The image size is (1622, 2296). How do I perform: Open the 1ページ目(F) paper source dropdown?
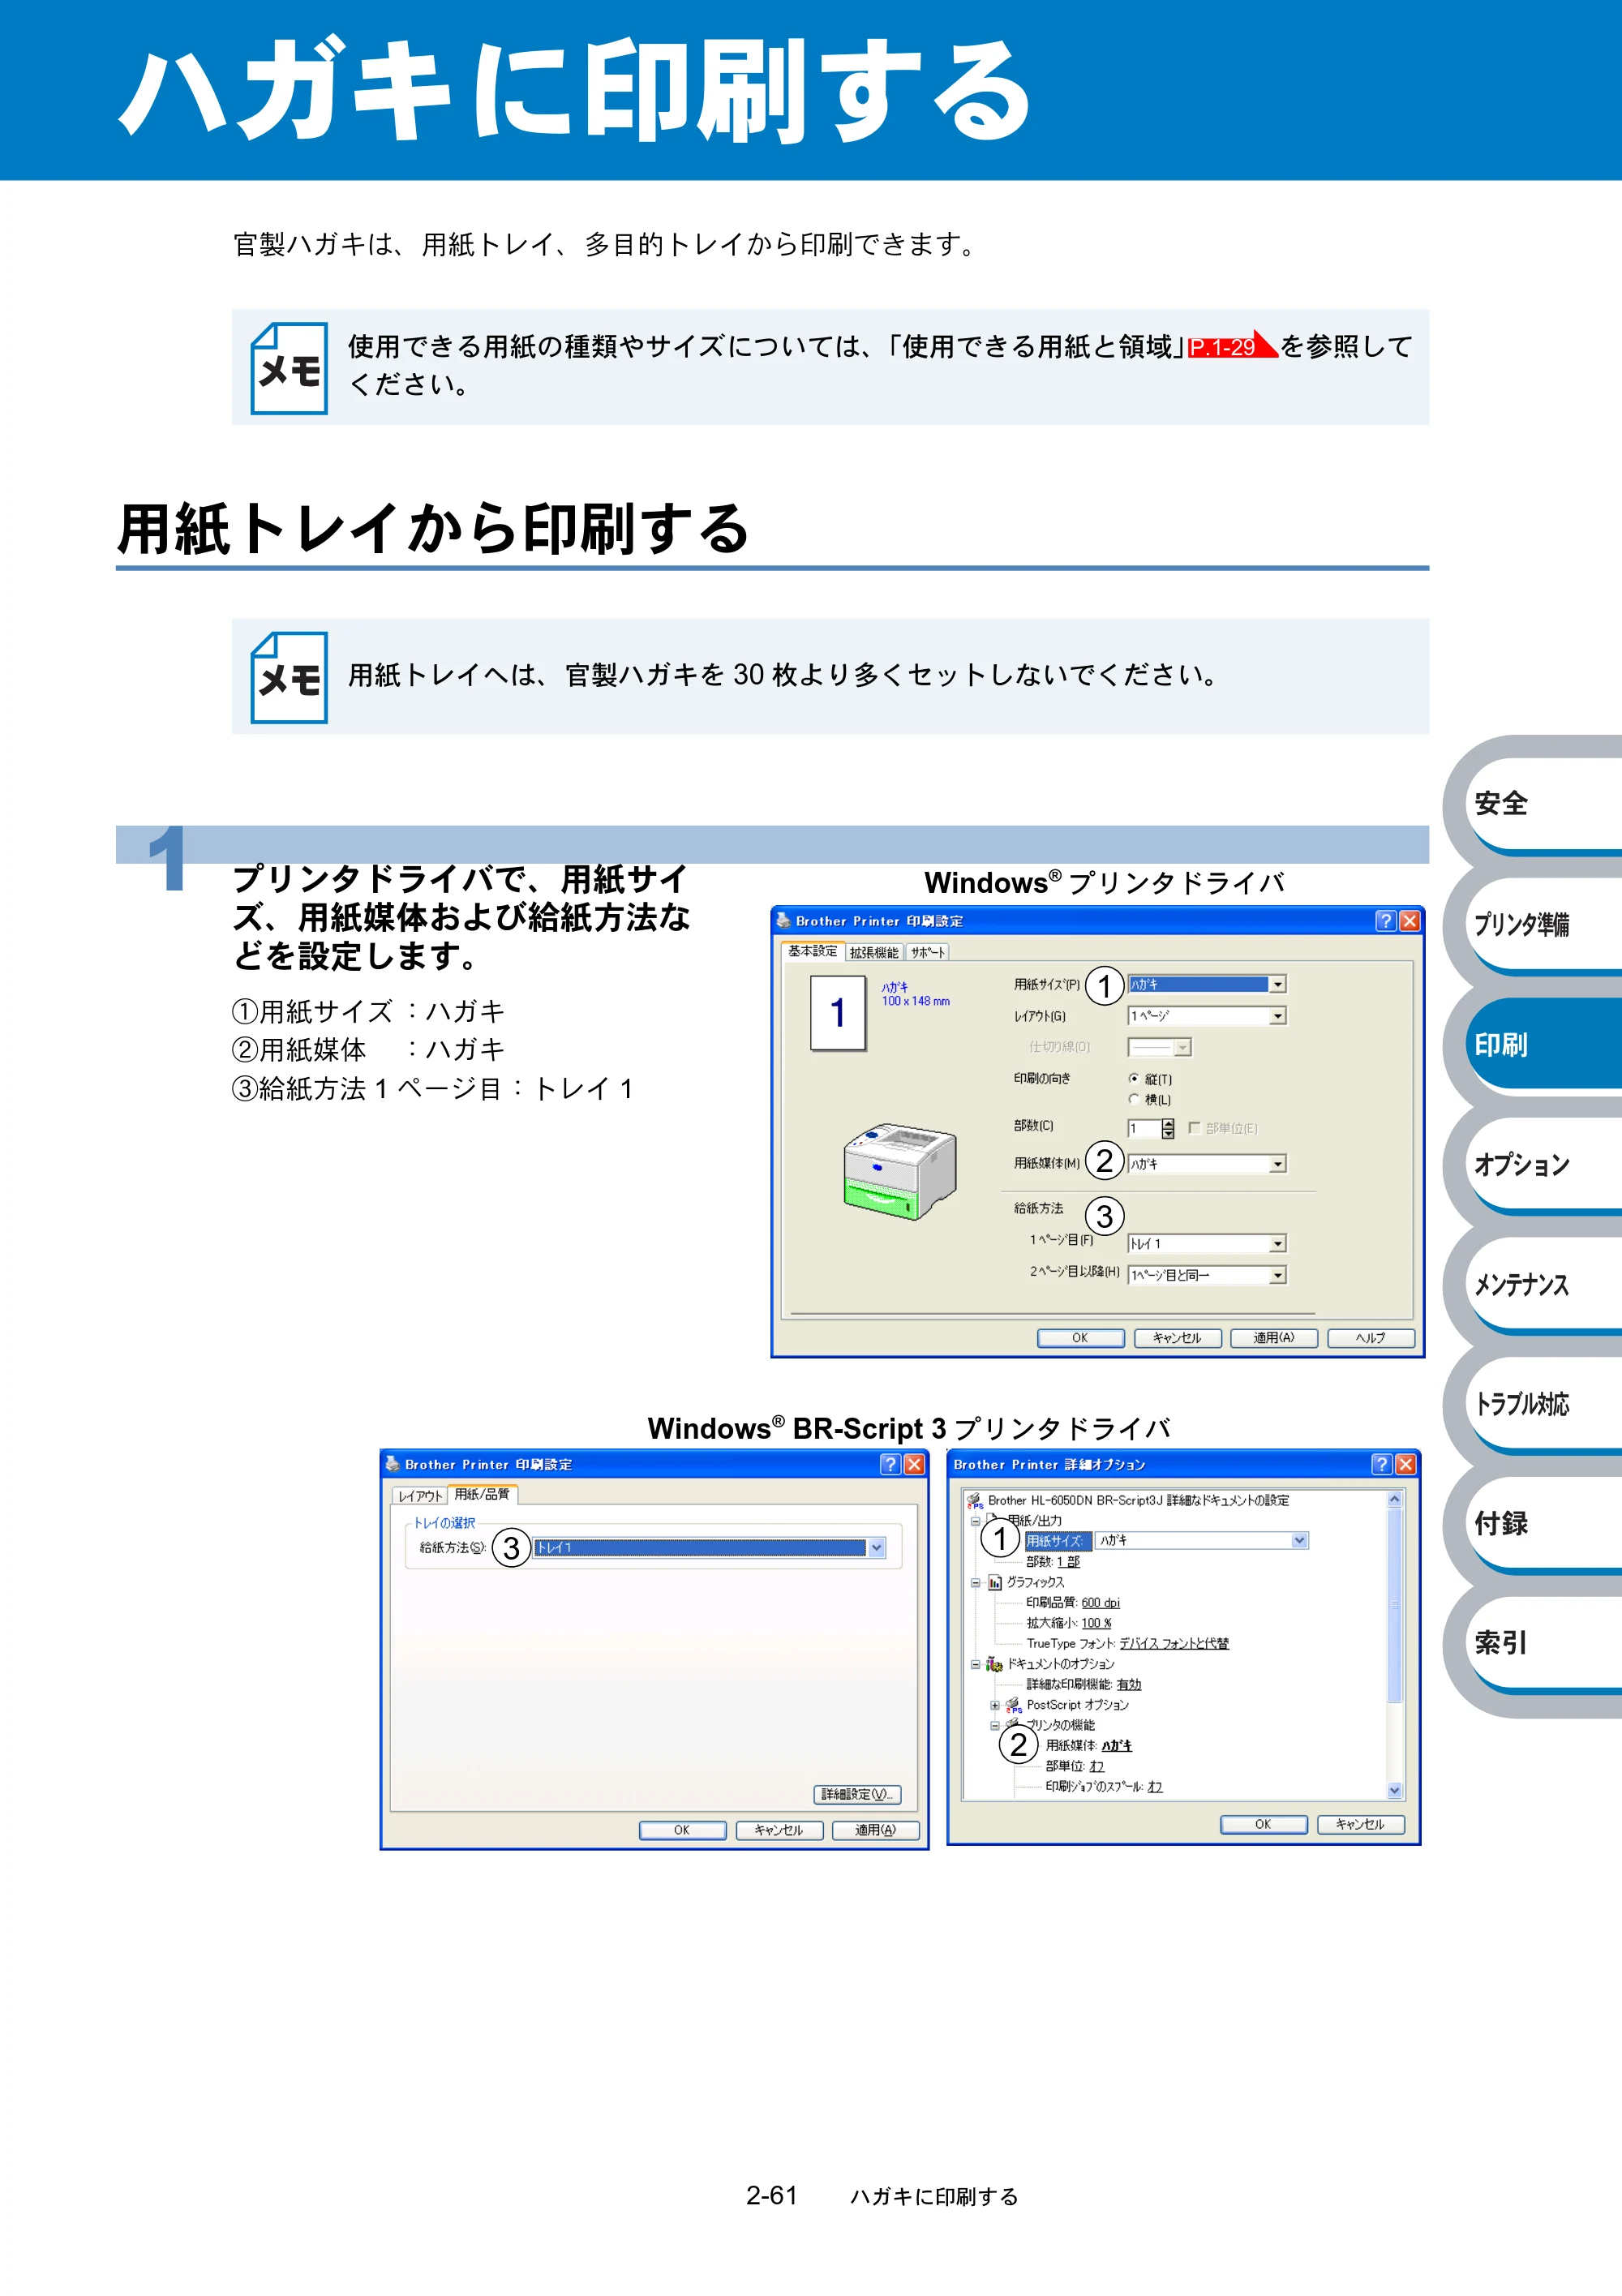1207,1244
